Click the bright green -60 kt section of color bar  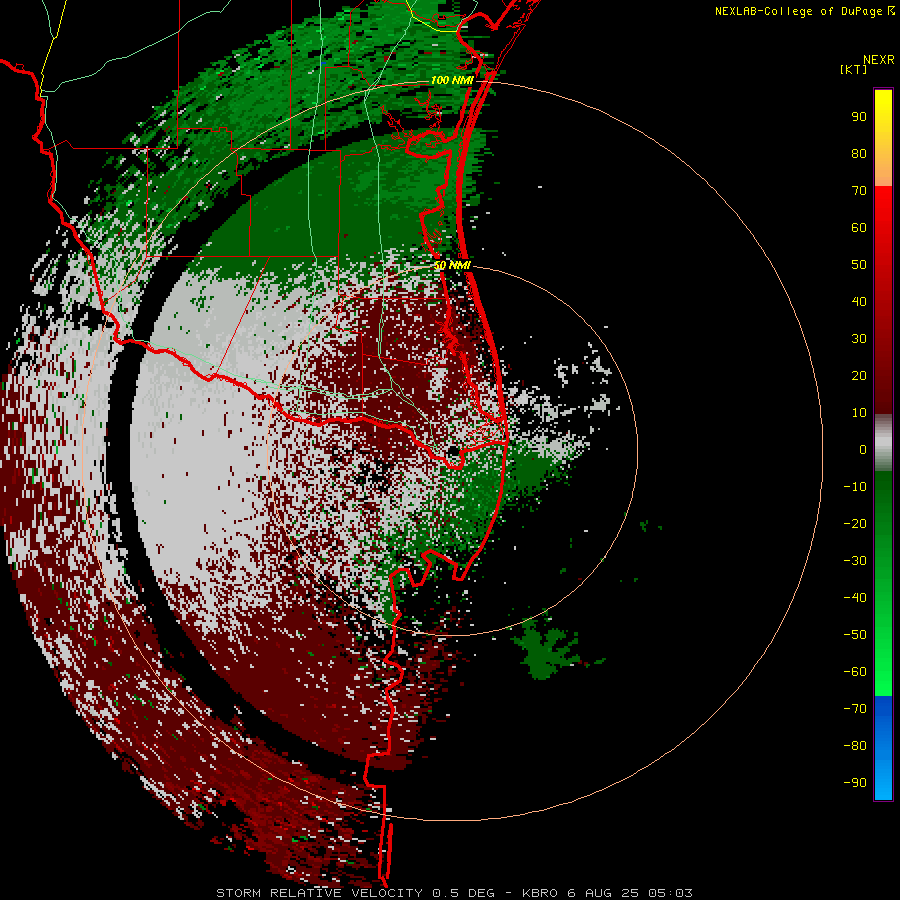883,672
